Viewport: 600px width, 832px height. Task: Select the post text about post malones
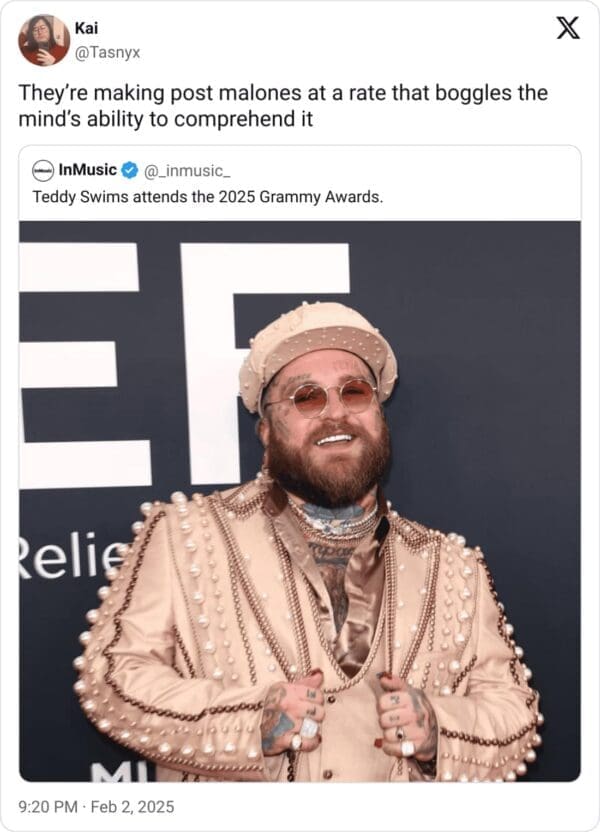coord(283,106)
